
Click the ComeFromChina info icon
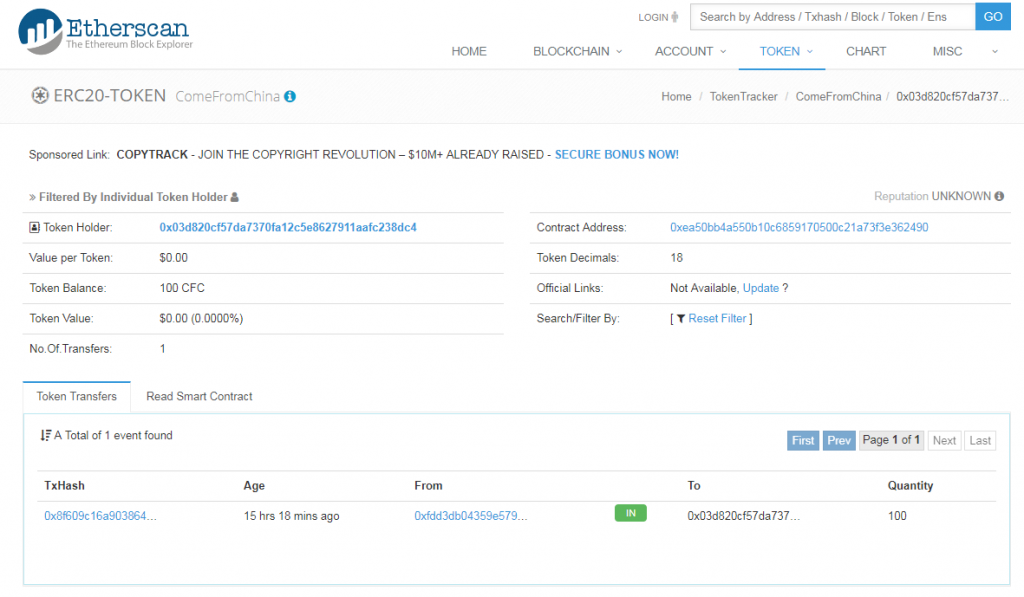(x=290, y=96)
